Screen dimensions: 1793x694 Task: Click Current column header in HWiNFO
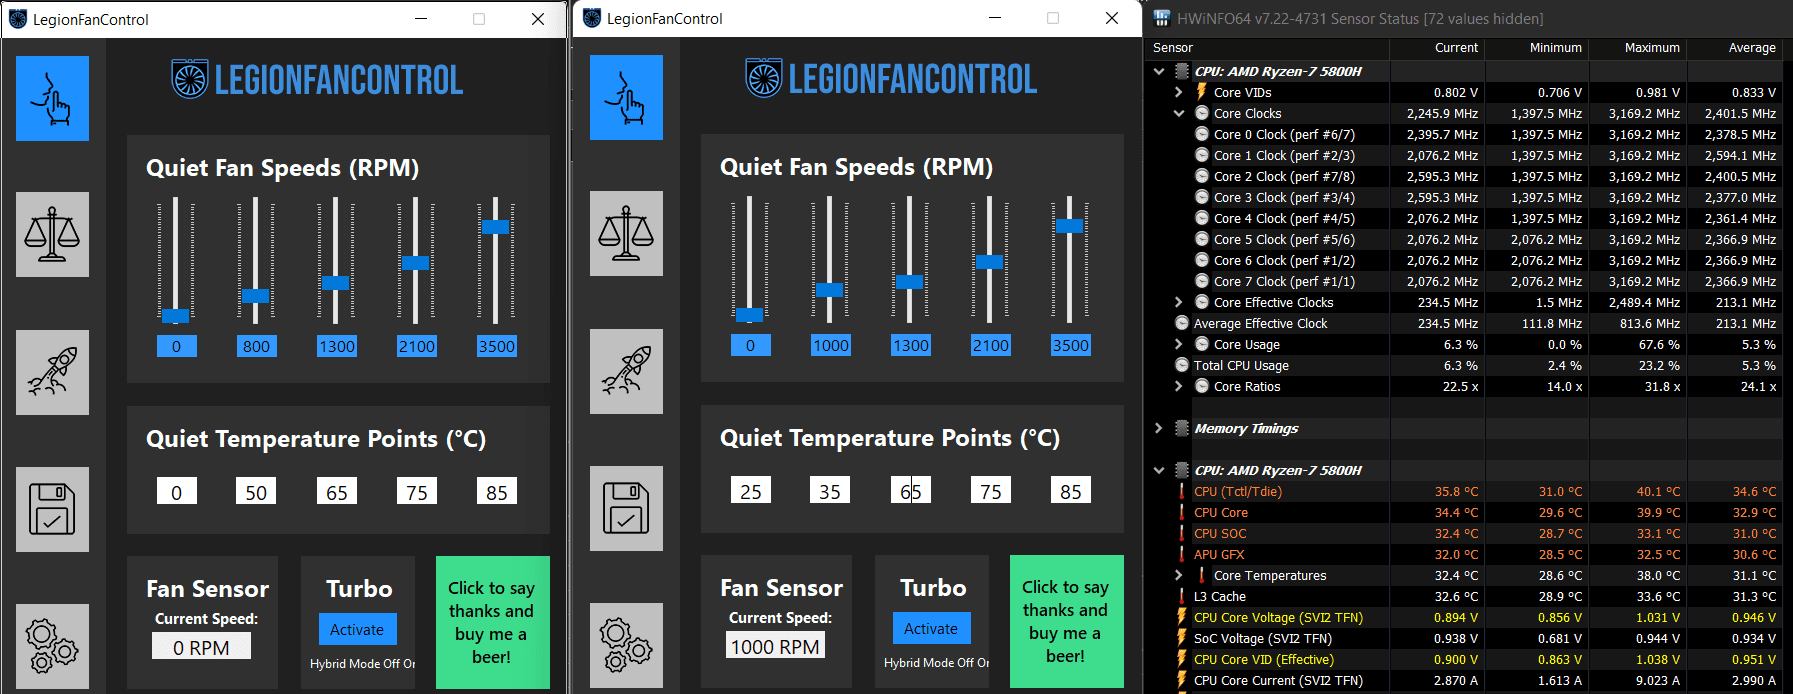pyautogui.click(x=1436, y=48)
